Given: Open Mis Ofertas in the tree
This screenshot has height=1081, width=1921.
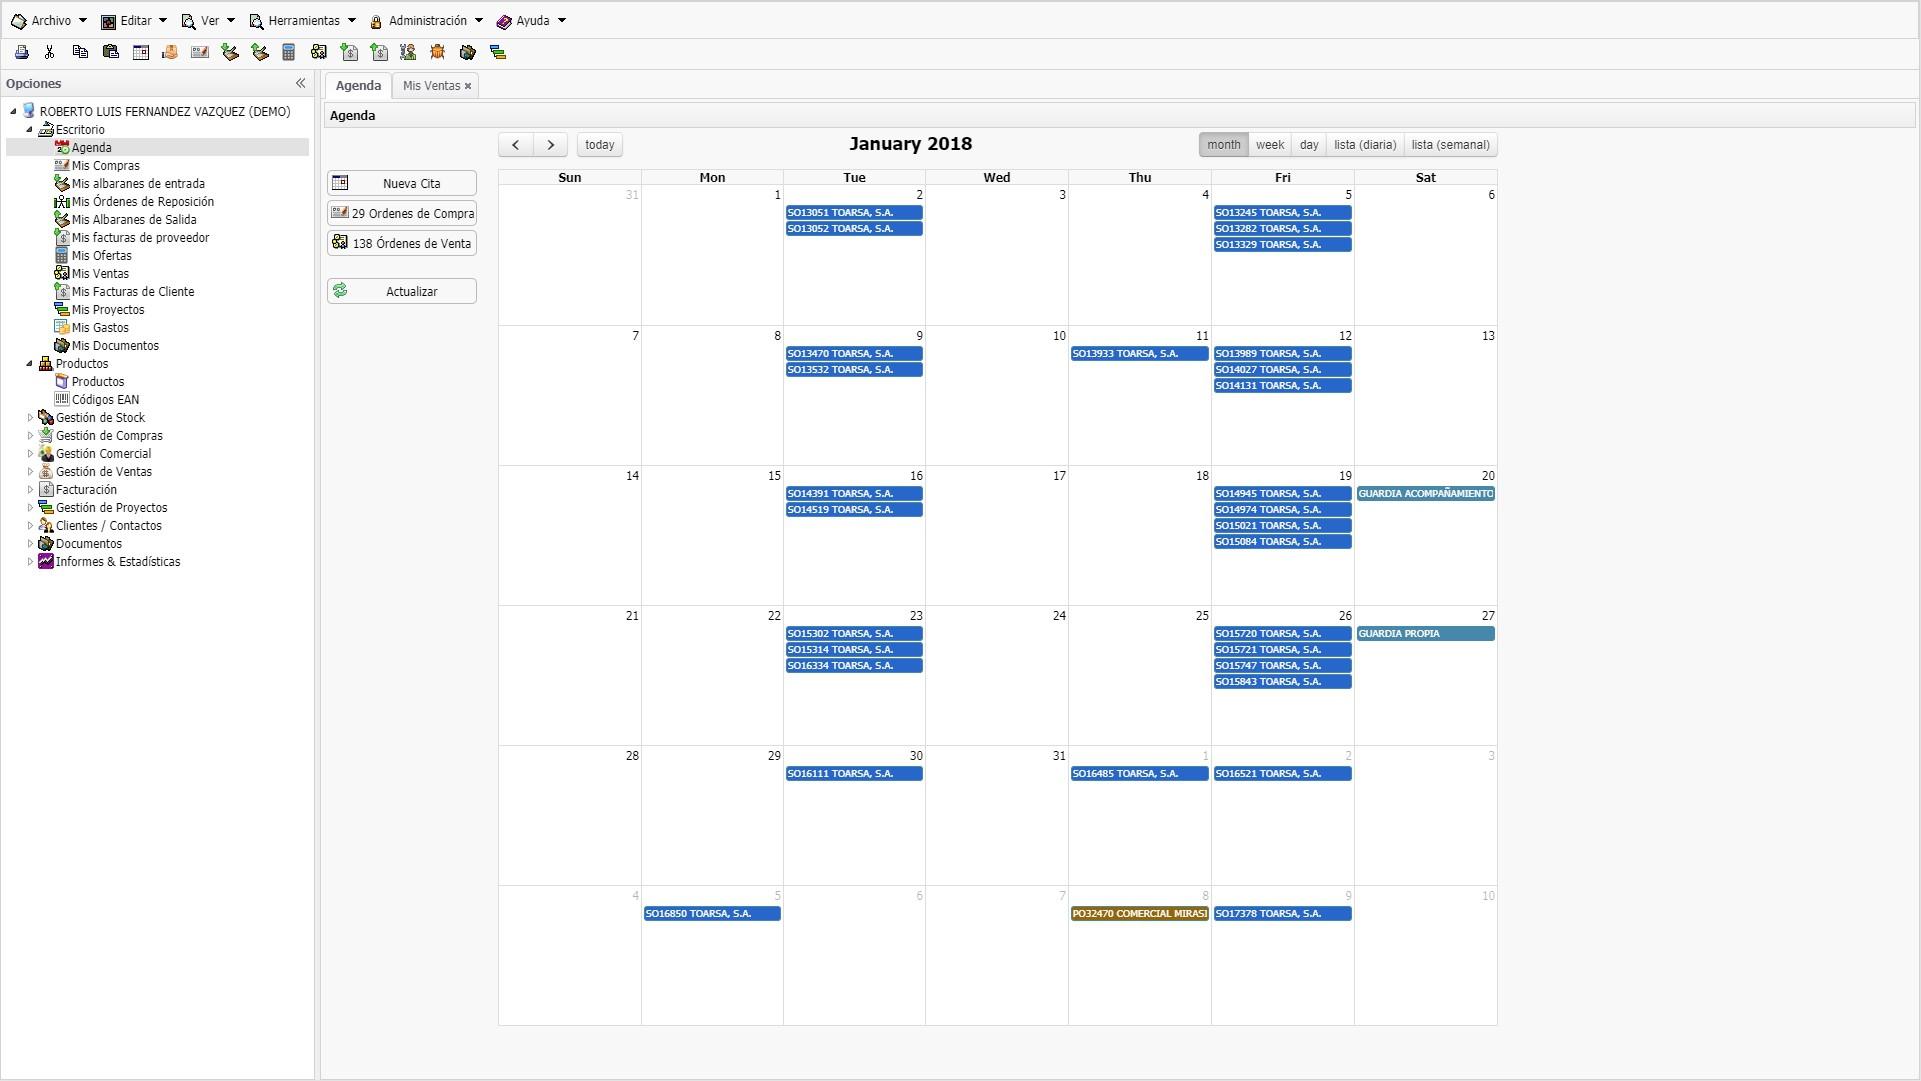Looking at the screenshot, I should pyautogui.click(x=101, y=256).
